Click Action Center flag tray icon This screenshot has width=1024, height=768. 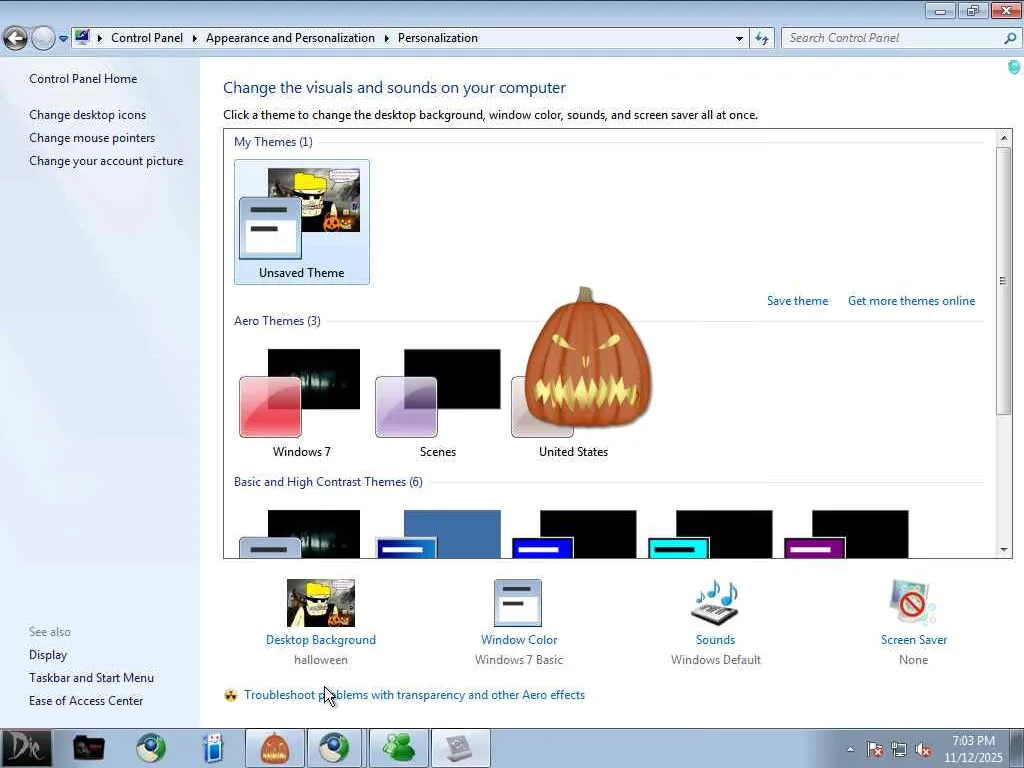click(875, 749)
